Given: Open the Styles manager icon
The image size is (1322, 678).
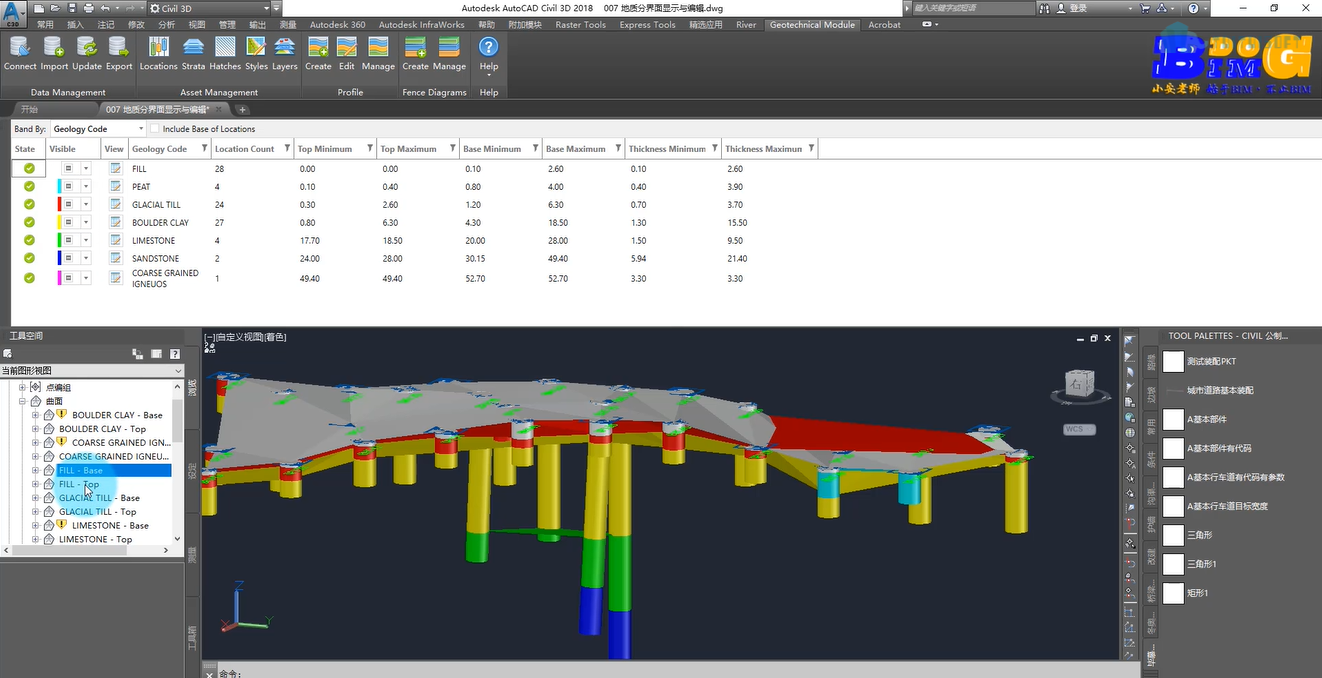Looking at the screenshot, I should pos(256,53).
